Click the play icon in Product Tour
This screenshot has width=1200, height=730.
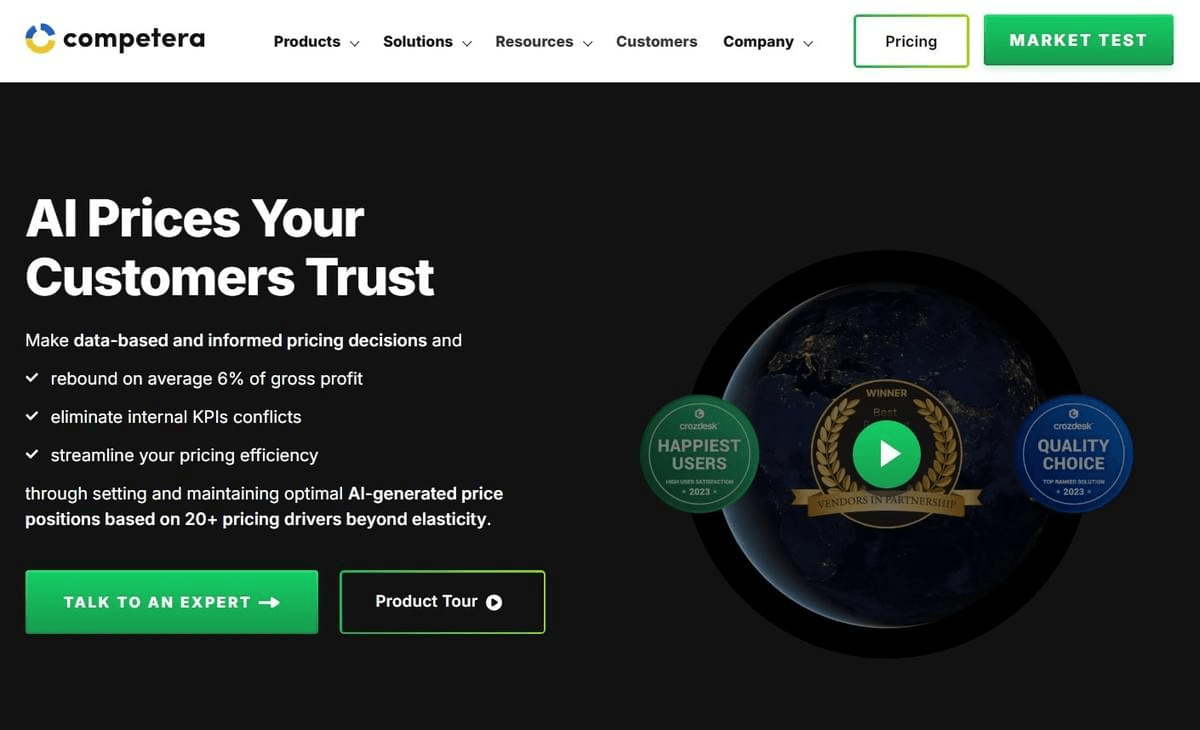tap(494, 602)
